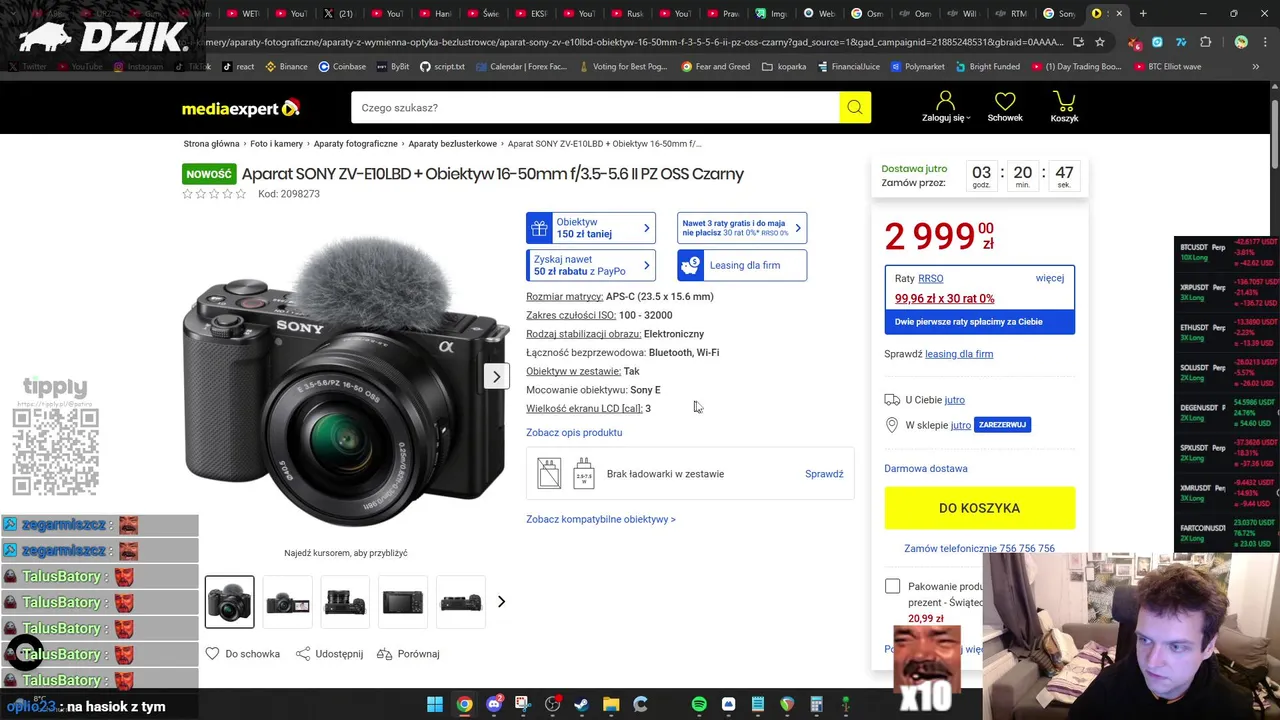Select the camera top-view third thumbnail
This screenshot has height=720, width=1280.
click(x=345, y=602)
